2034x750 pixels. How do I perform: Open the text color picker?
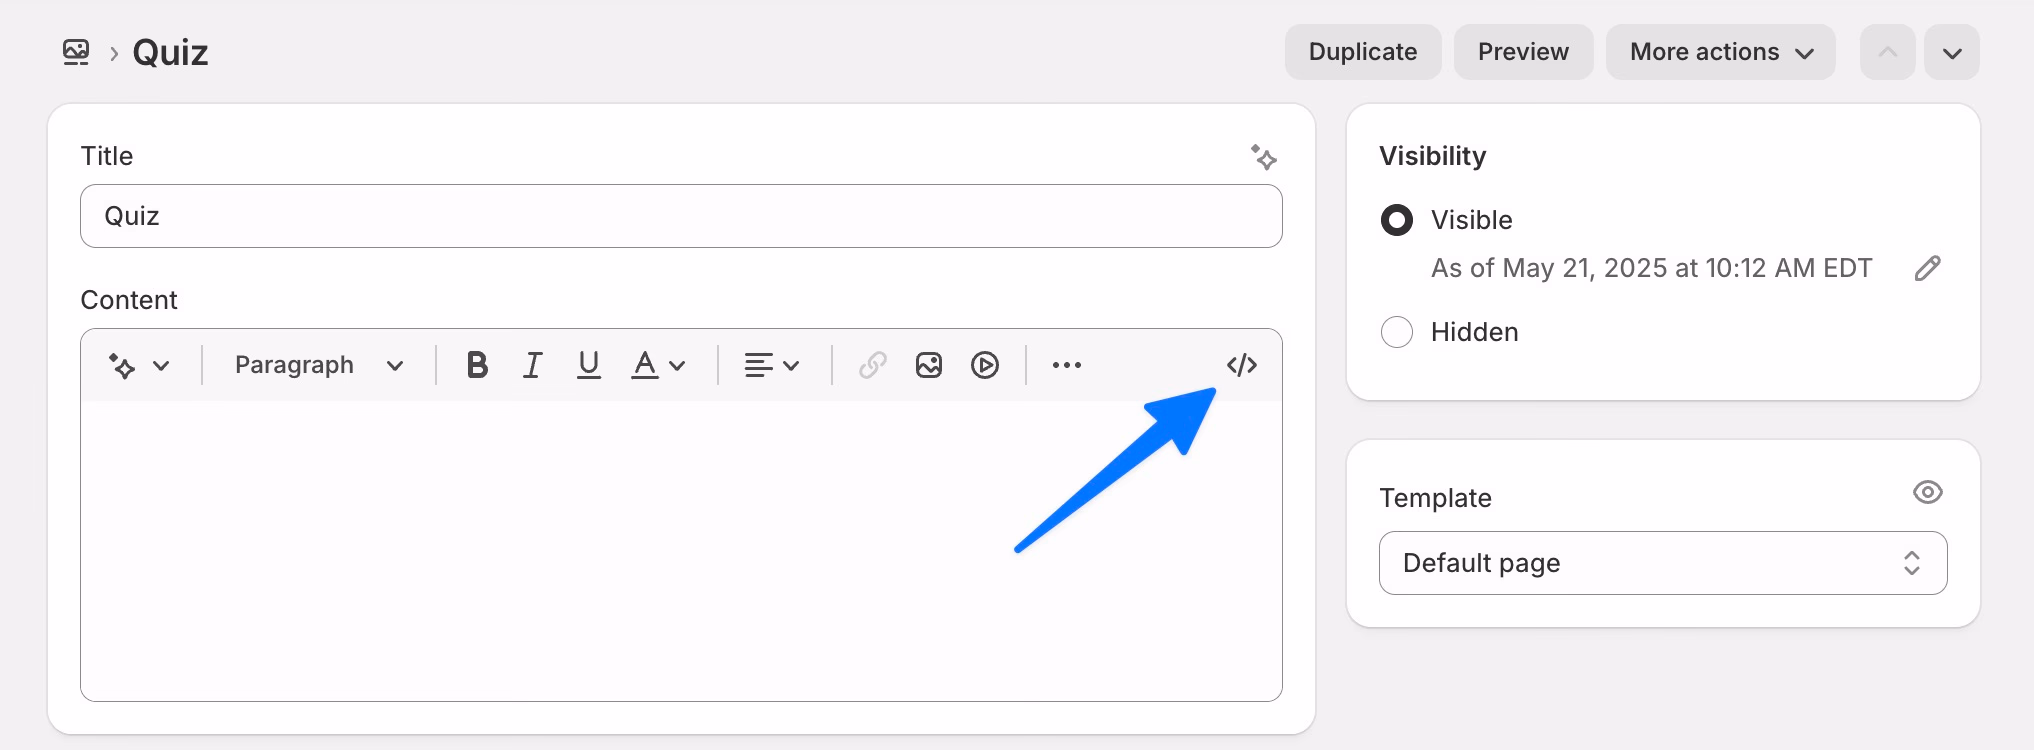658,365
